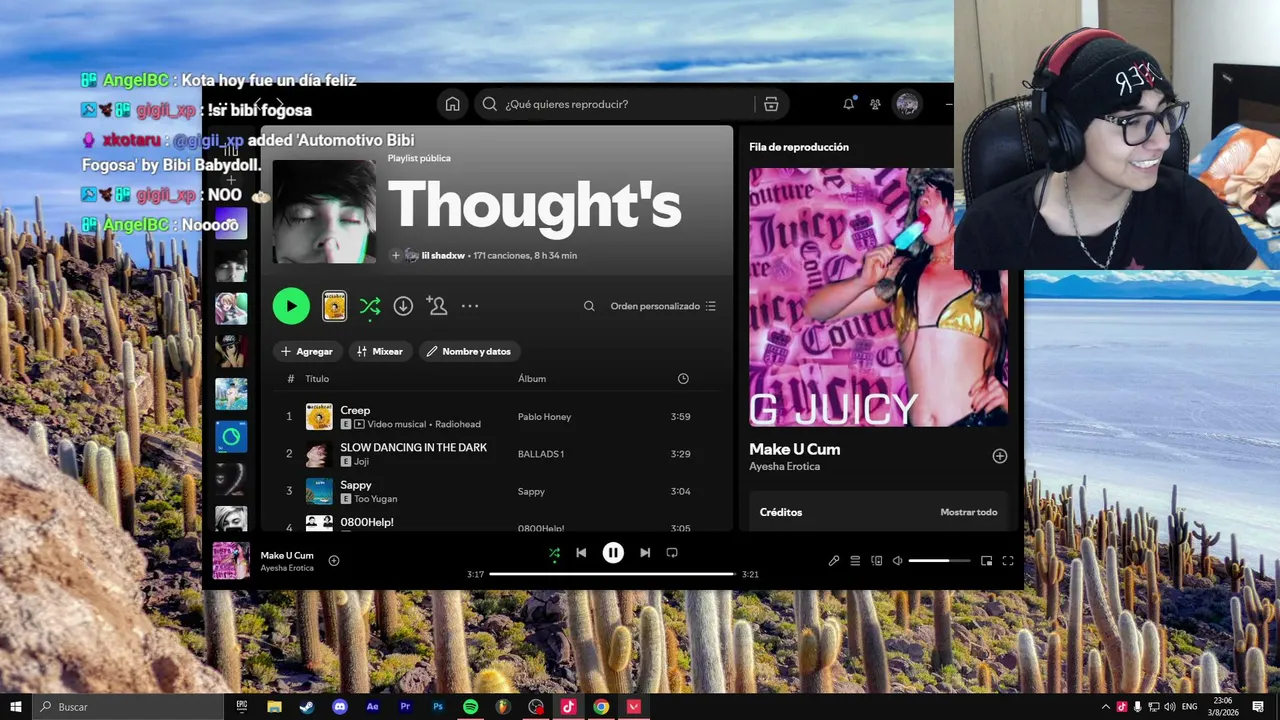Open notifications bell in Spotify
Viewport: 1280px width, 720px height.
point(848,104)
